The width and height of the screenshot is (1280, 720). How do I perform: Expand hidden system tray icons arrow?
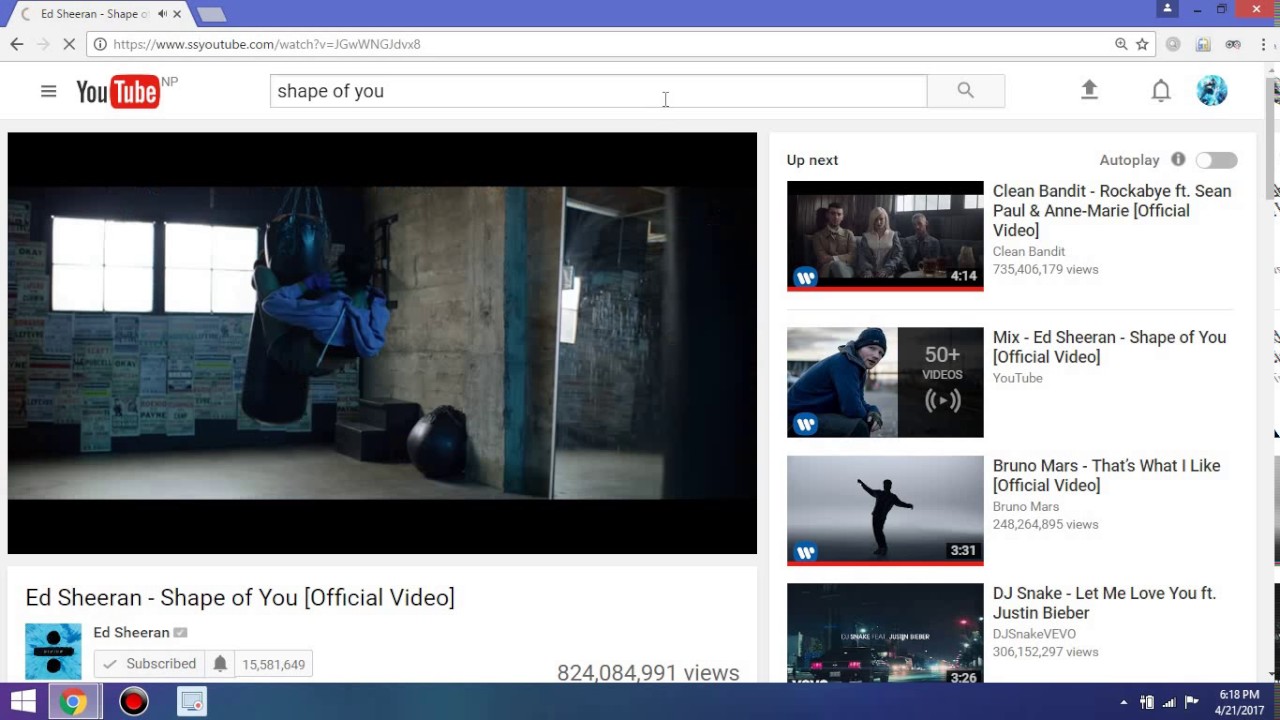click(1123, 702)
